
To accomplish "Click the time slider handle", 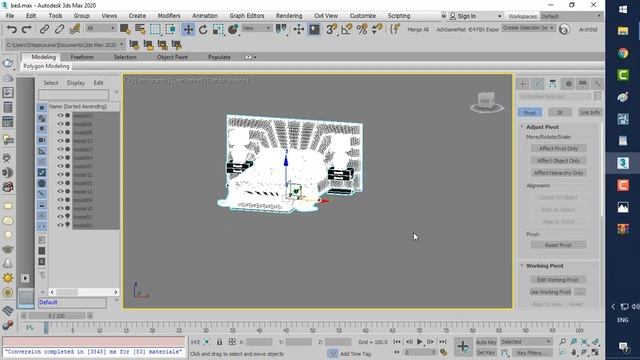I will click(57, 316).
